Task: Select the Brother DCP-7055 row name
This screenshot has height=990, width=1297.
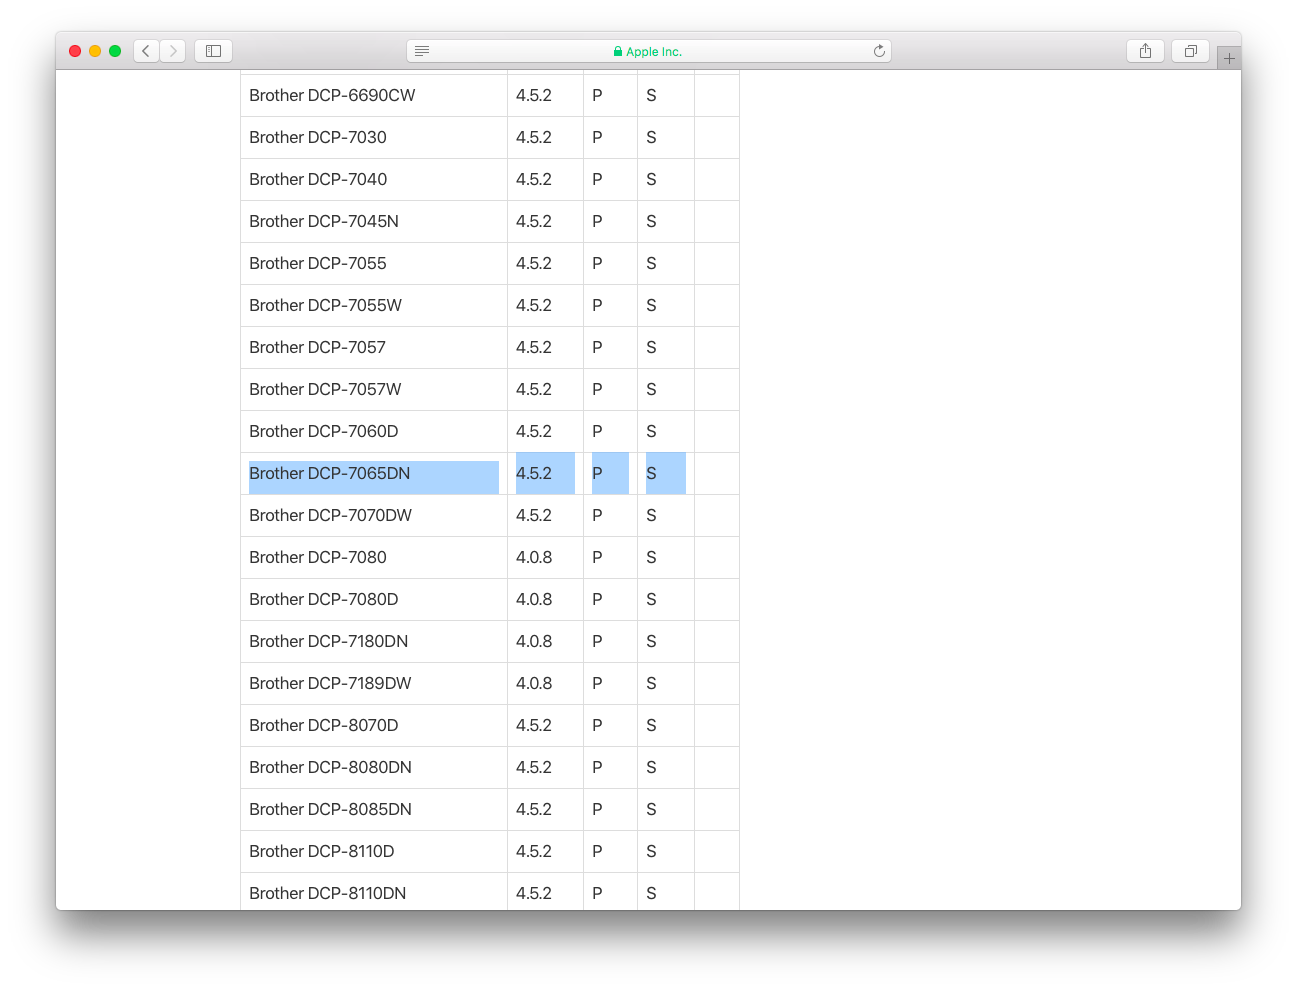Action: click(x=318, y=264)
